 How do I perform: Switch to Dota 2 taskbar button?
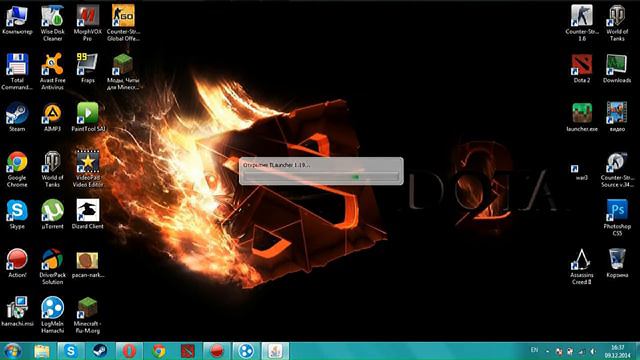(x=187, y=351)
